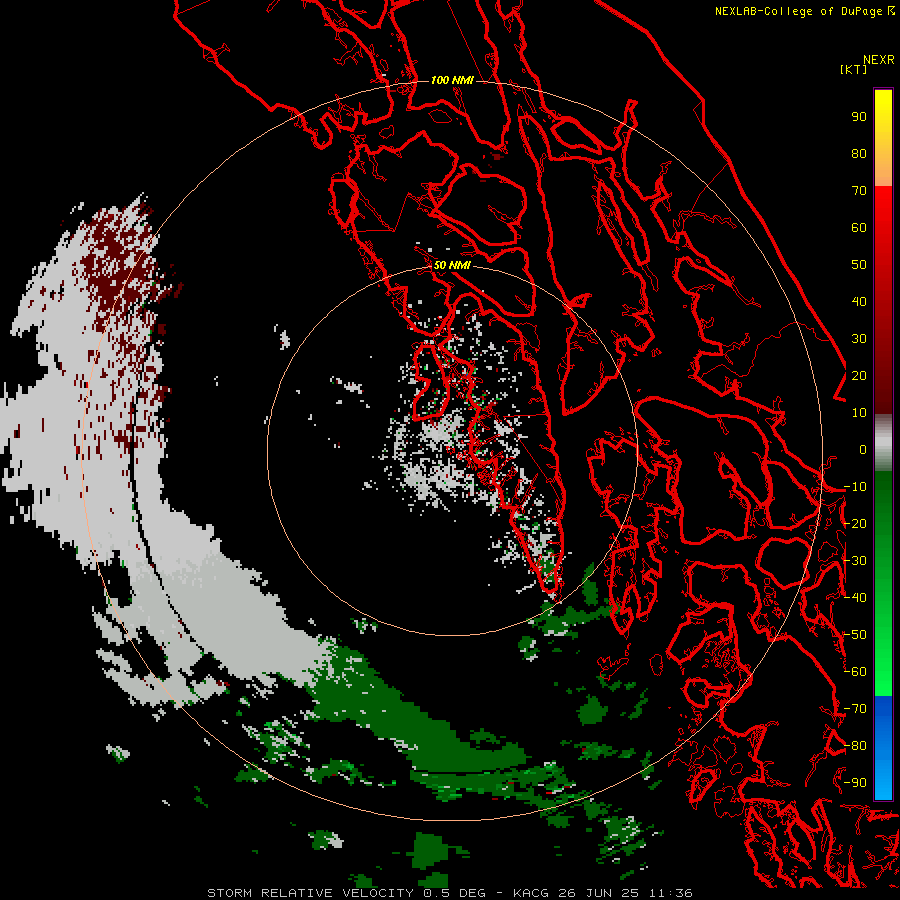Click the positive 60 value on the velocity scale
The image size is (900, 900).
click(x=859, y=228)
